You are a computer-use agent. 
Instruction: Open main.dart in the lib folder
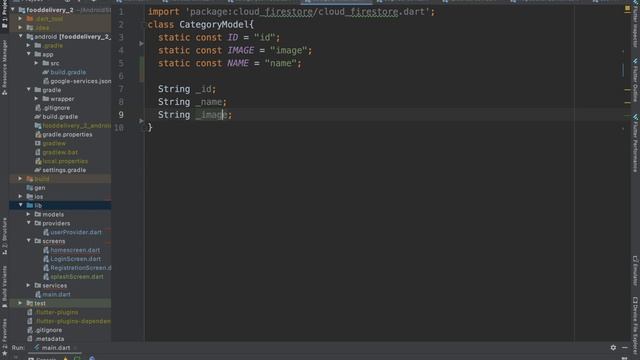point(53,294)
